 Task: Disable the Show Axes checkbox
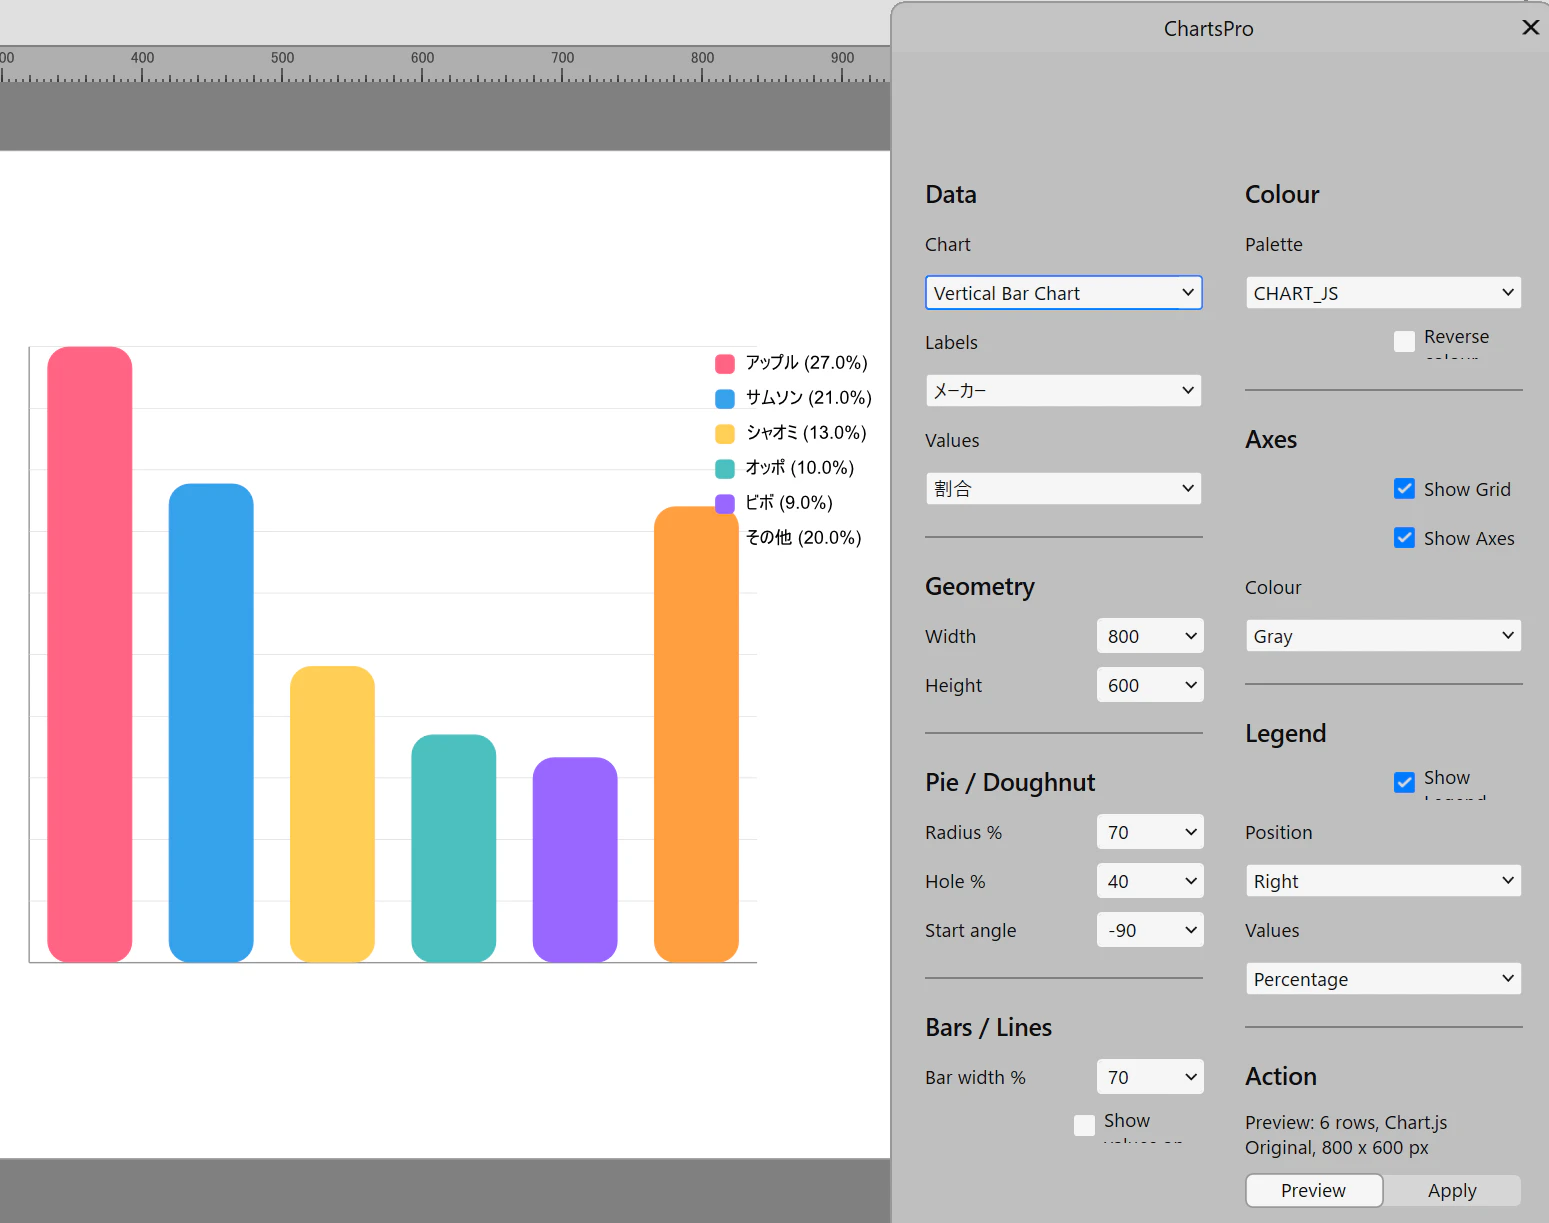[1404, 538]
